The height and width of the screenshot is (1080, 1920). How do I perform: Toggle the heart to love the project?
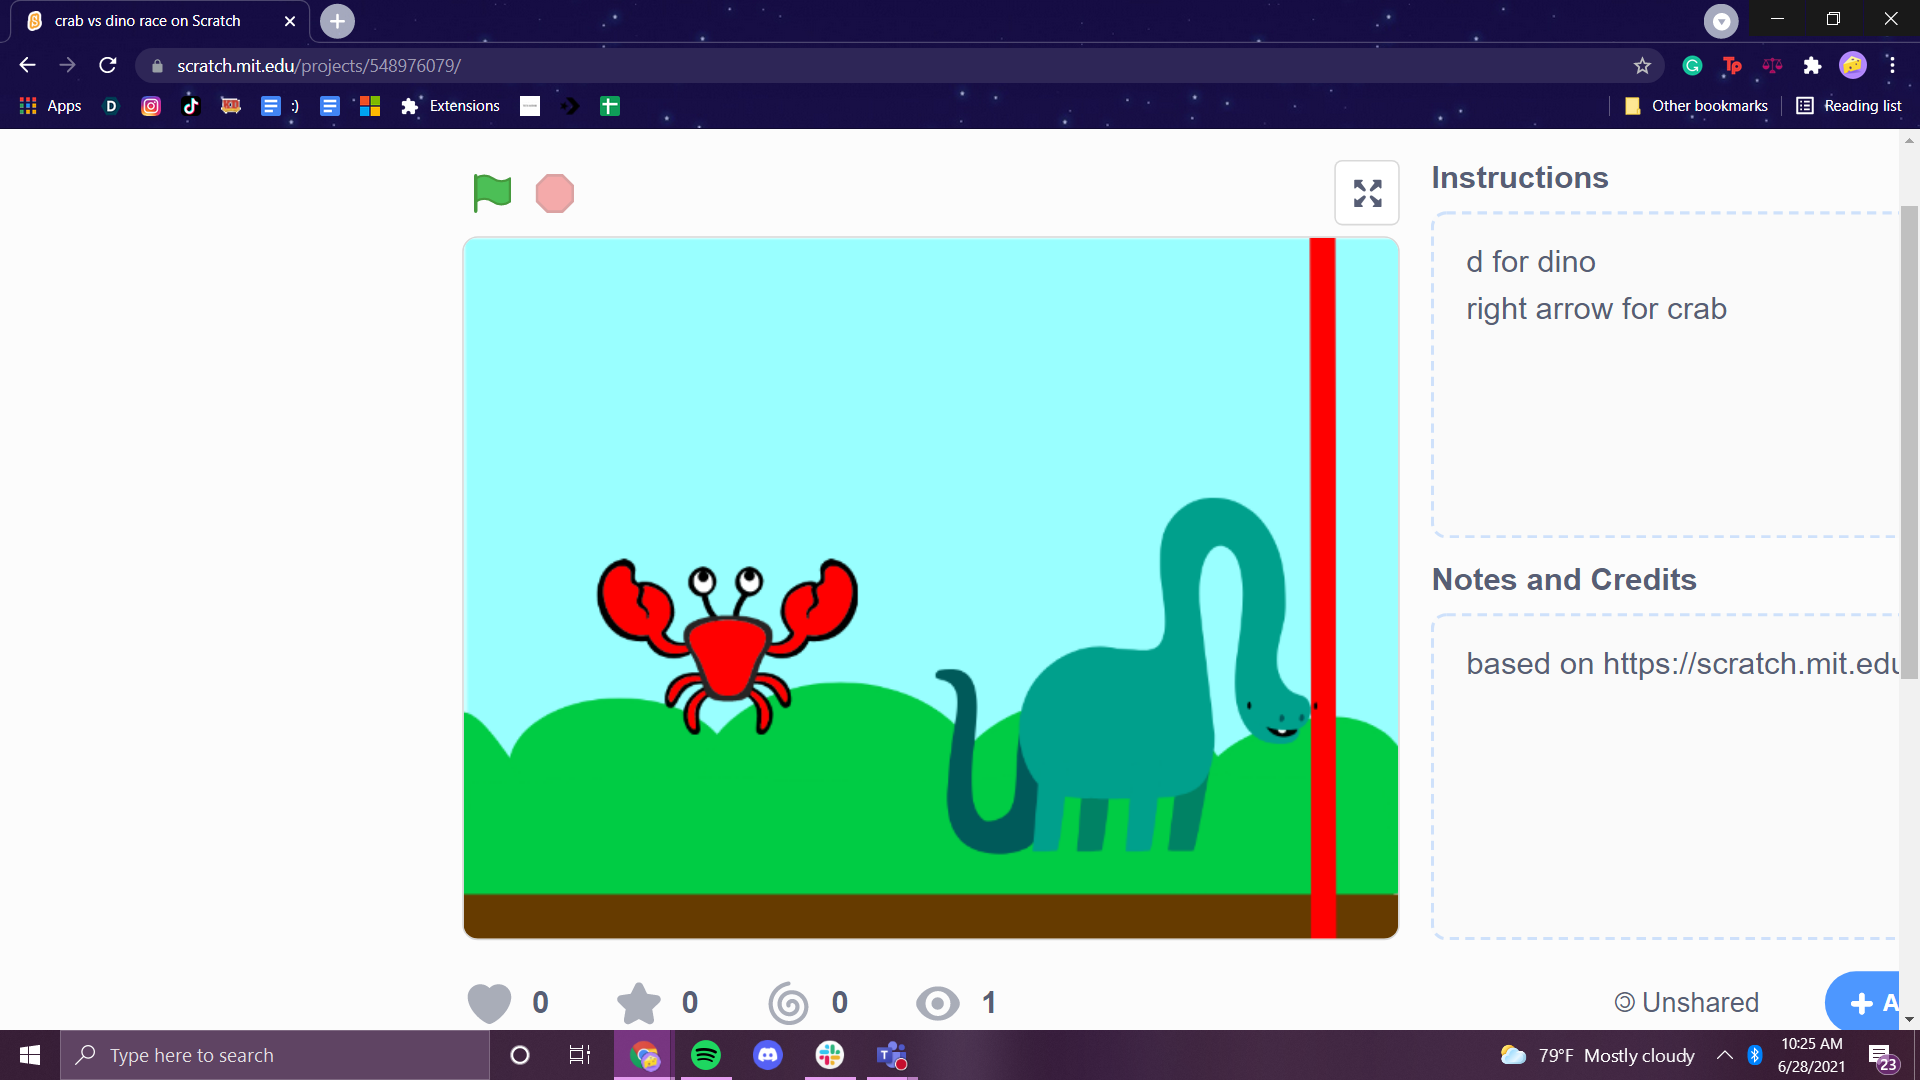point(487,1003)
